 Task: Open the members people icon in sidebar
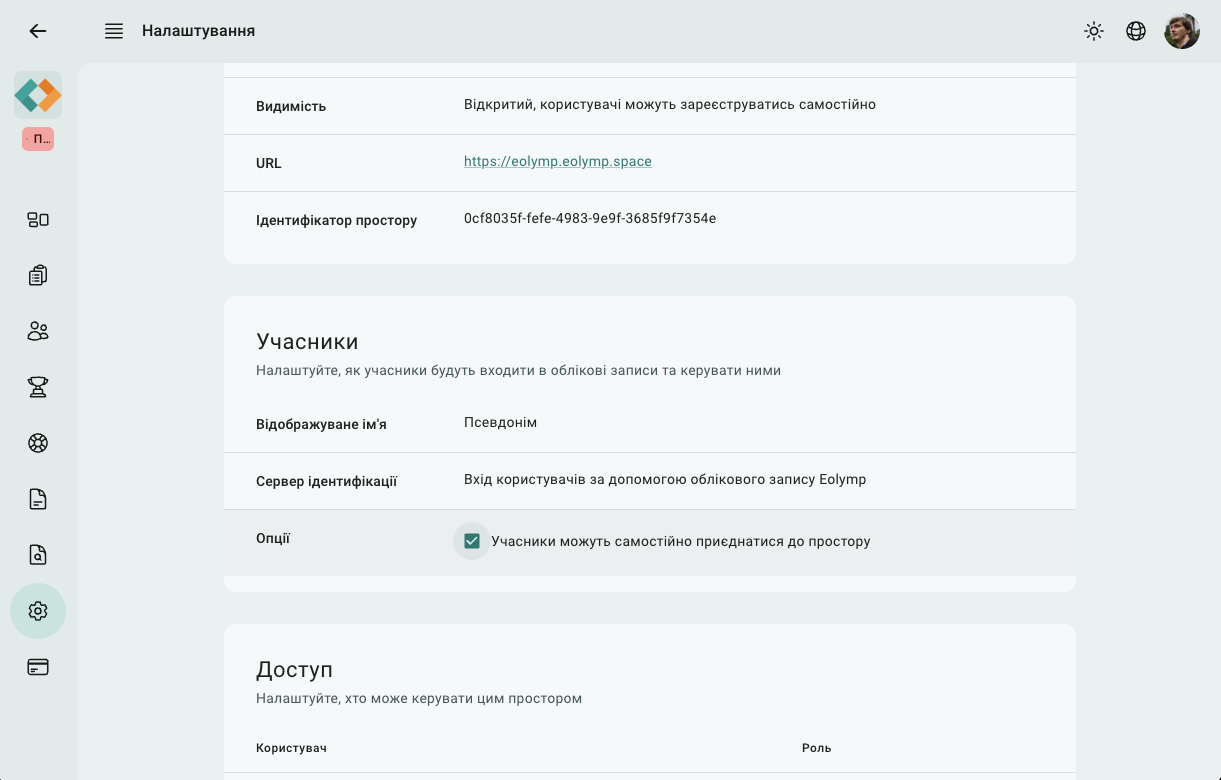pyautogui.click(x=38, y=331)
